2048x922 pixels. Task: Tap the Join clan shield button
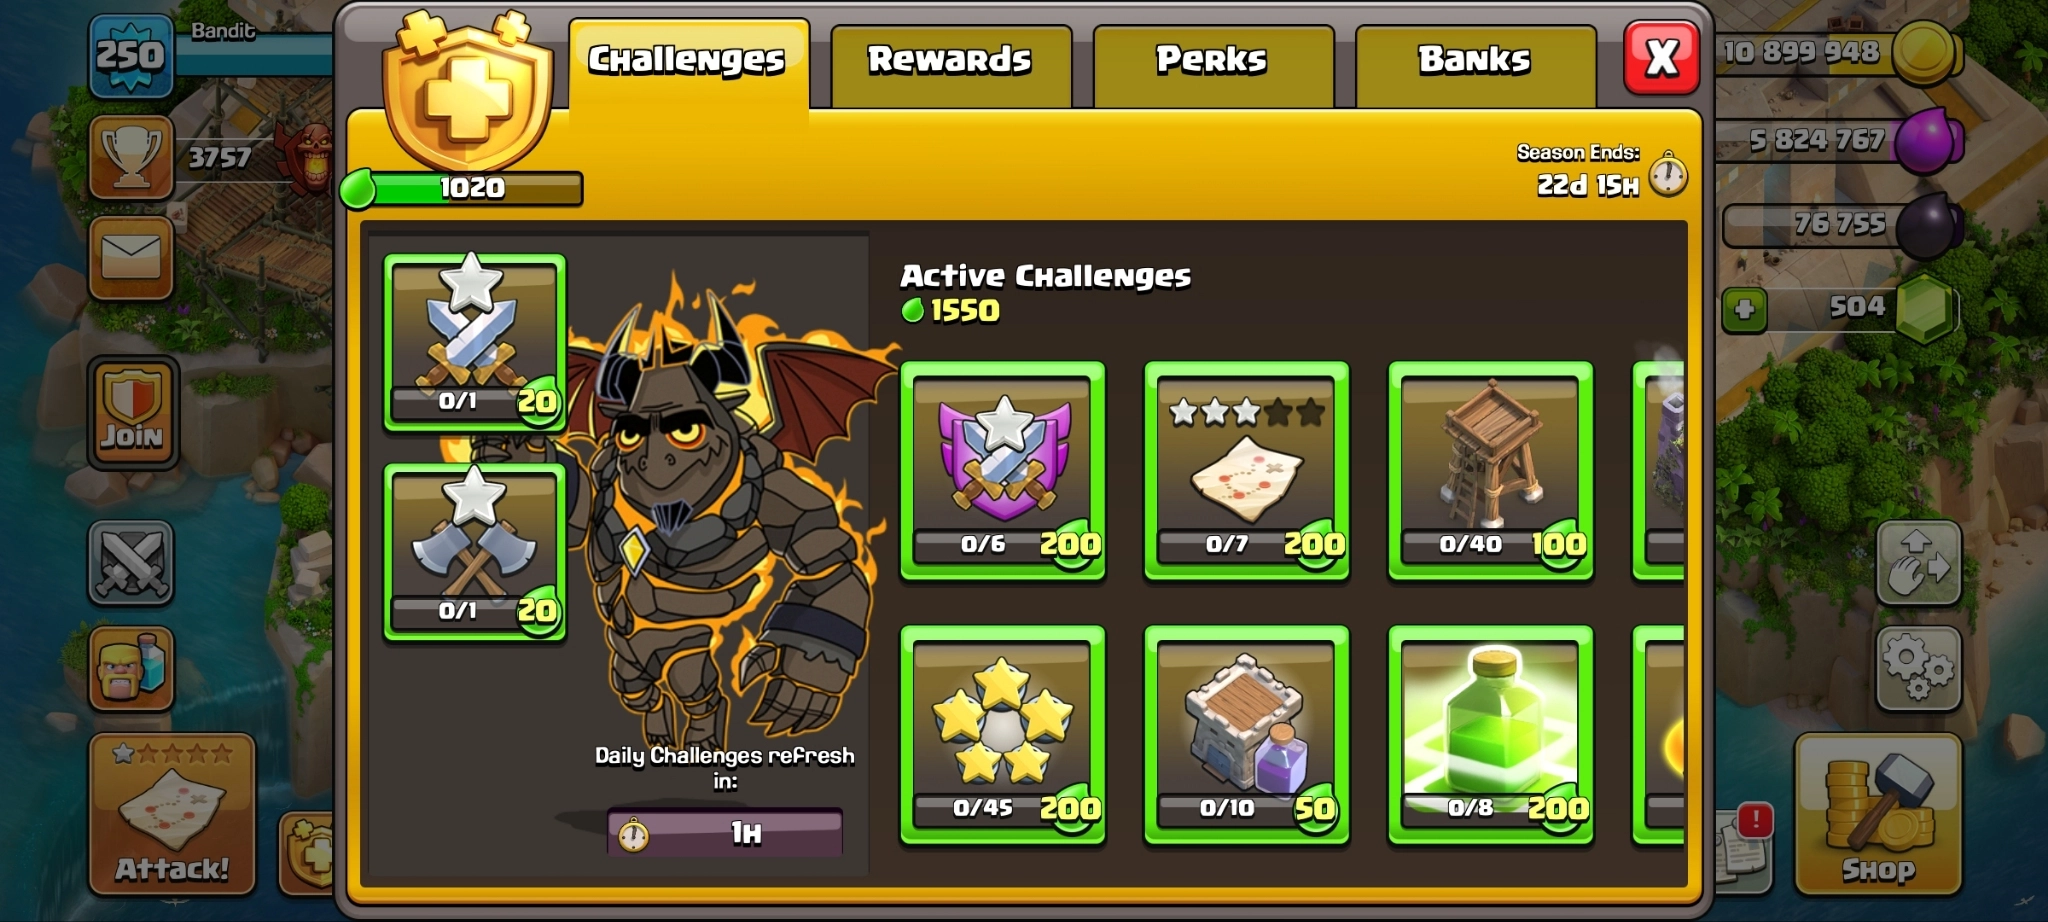pos(132,413)
